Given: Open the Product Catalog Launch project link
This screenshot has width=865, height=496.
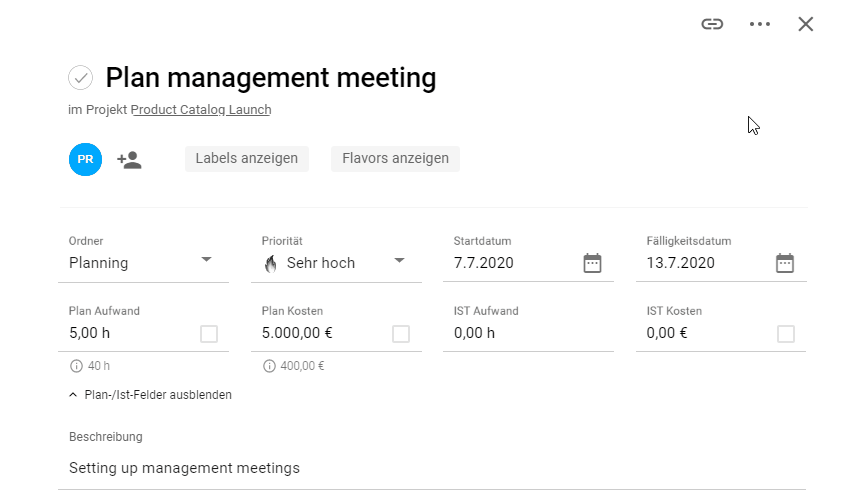Looking at the screenshot, I should pos(201,110).
